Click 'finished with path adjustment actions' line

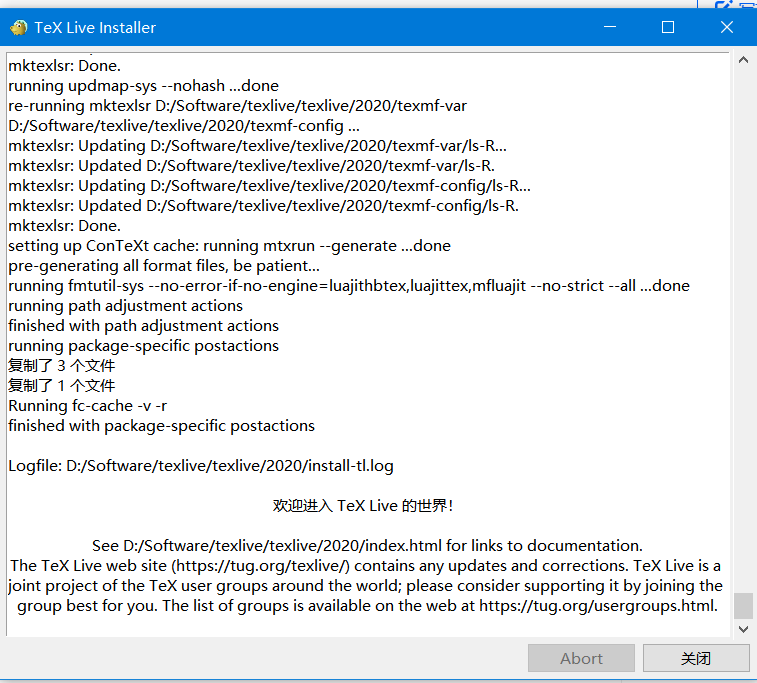click(x=143, y=326)
